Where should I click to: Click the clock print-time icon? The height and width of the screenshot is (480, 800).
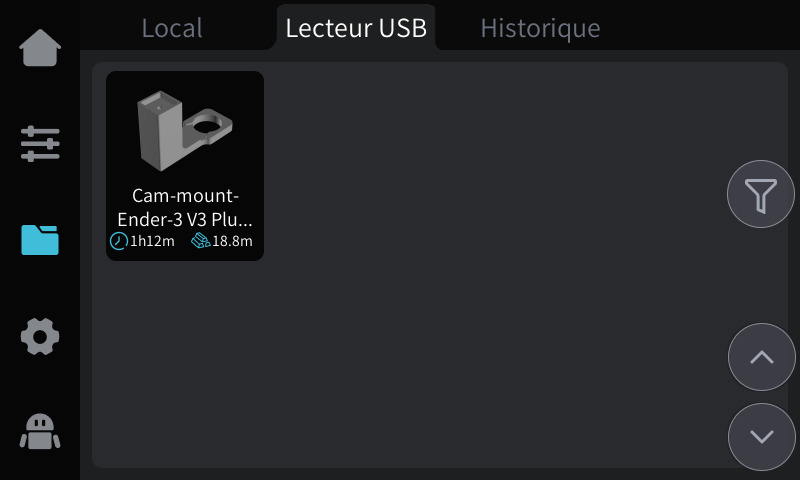click(x=119, y=241)
